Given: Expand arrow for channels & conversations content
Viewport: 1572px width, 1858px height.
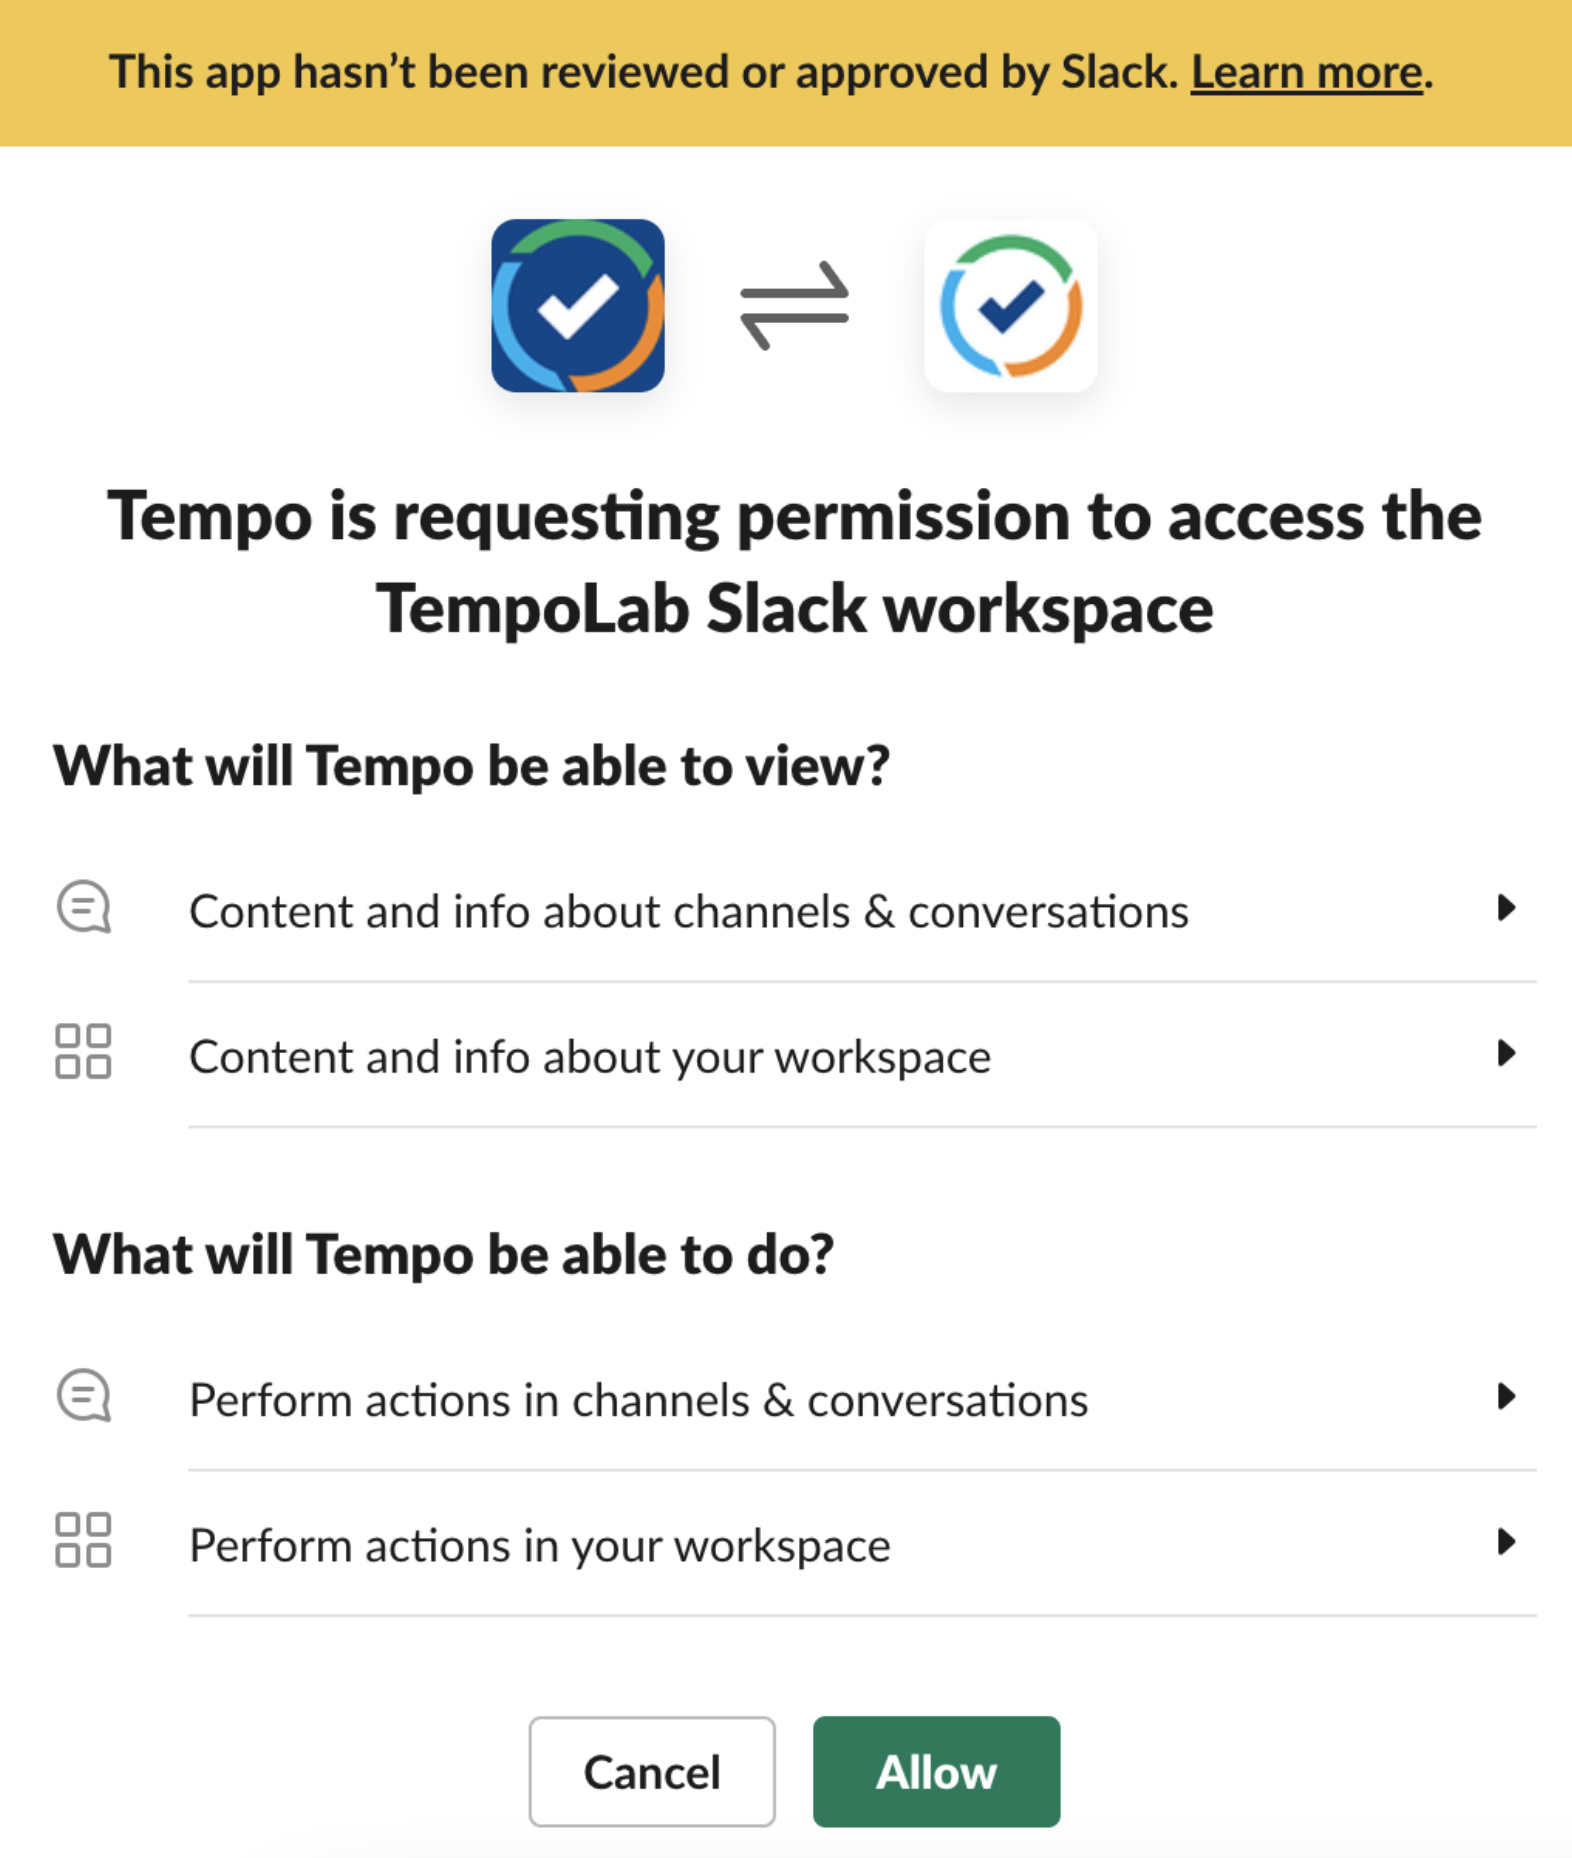Looking at the screenshot, I should coord(1505,908).
